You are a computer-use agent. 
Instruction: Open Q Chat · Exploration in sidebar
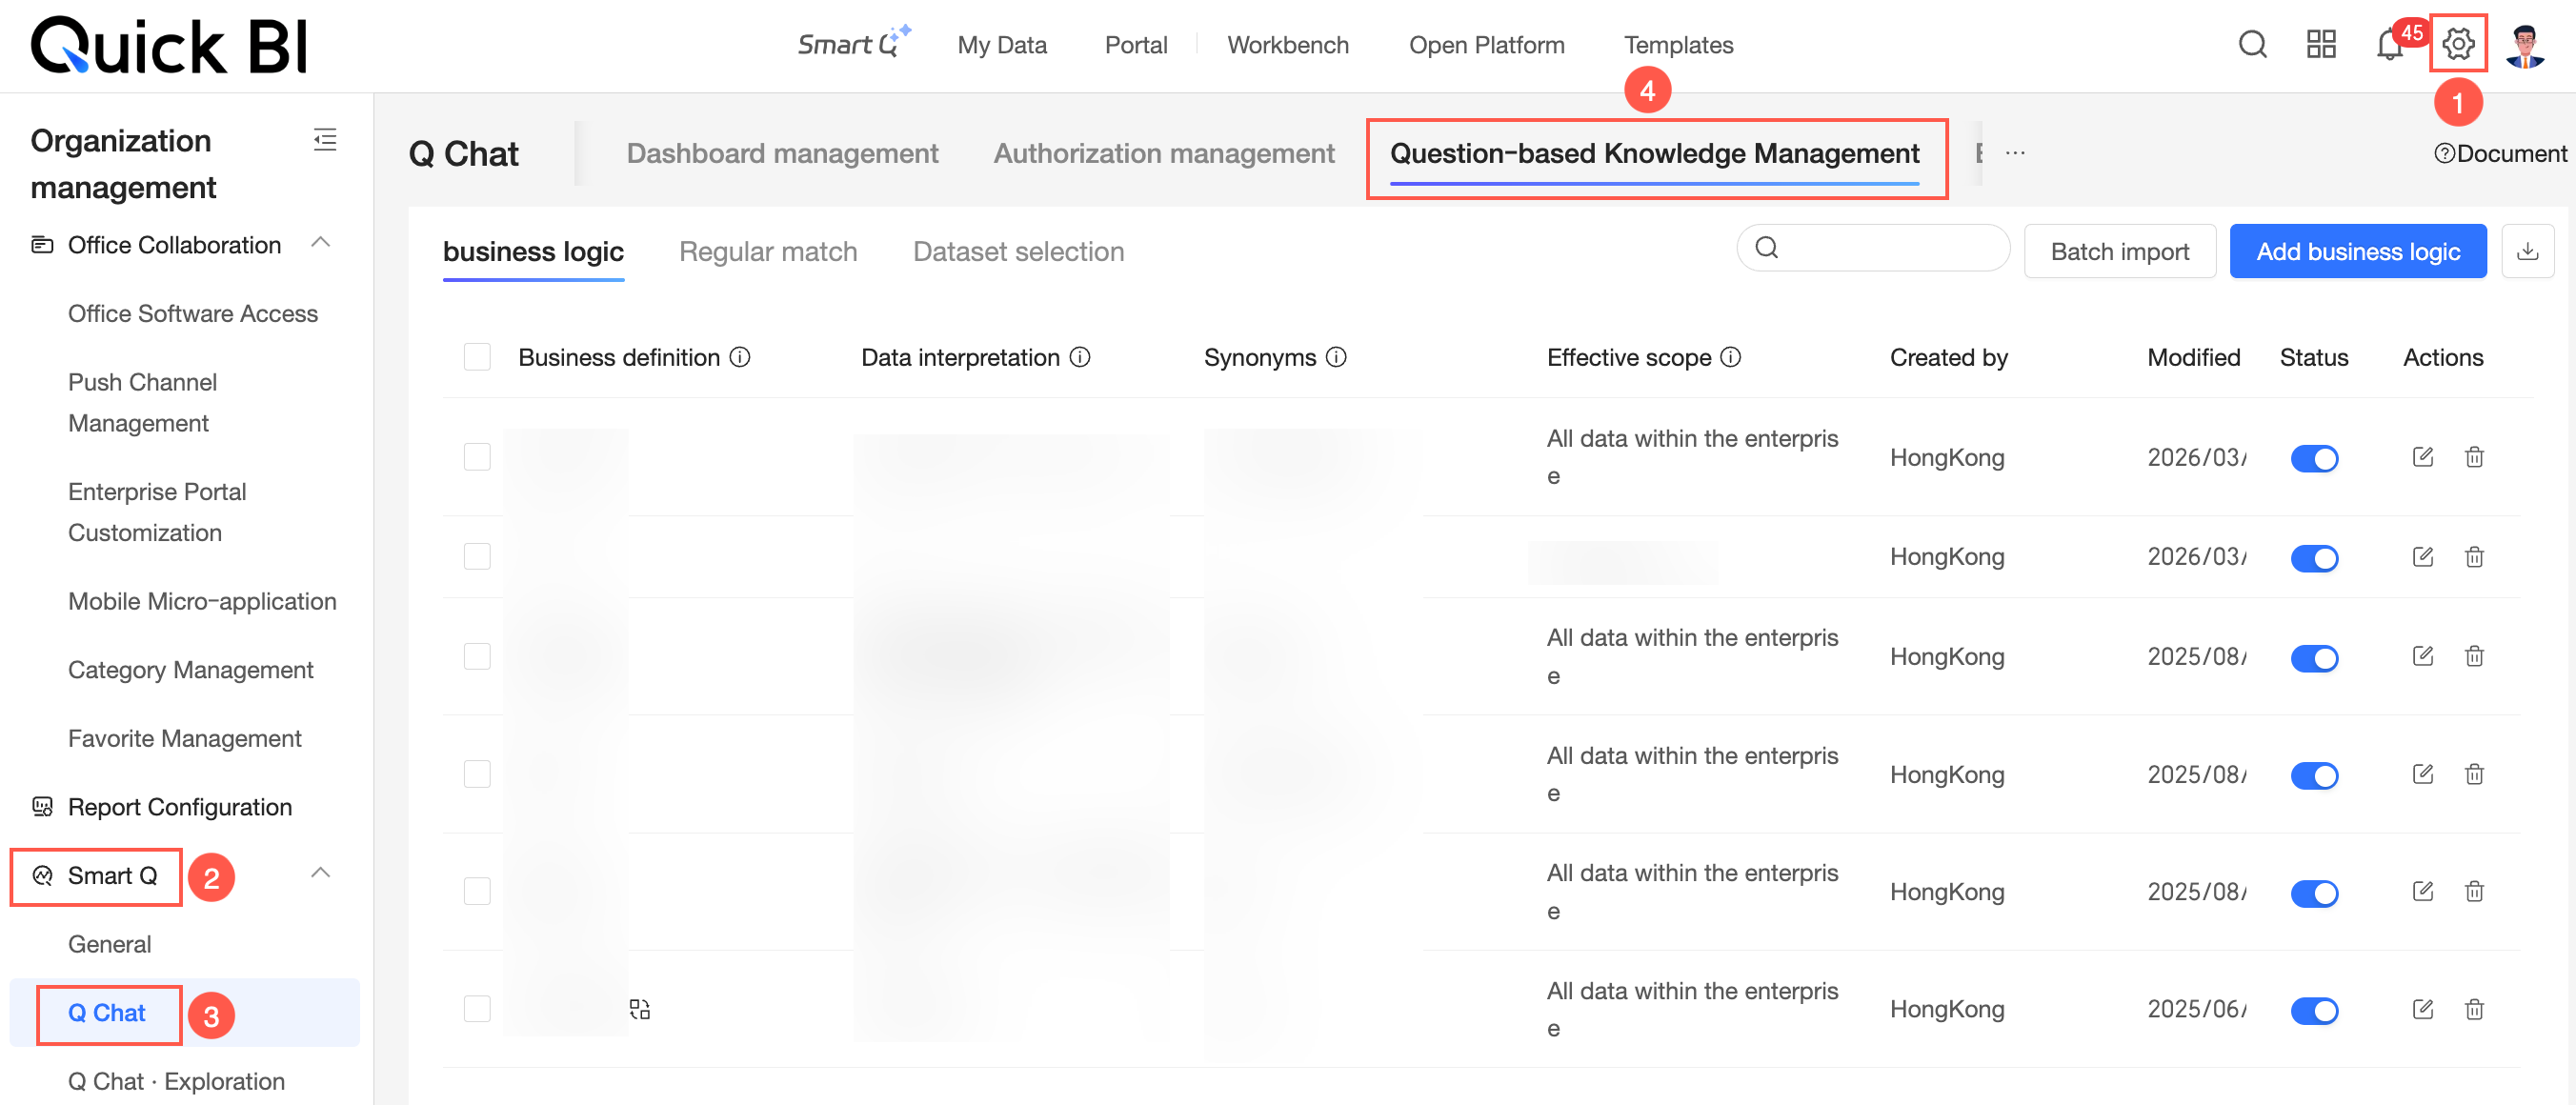(x=176, y=1081)
